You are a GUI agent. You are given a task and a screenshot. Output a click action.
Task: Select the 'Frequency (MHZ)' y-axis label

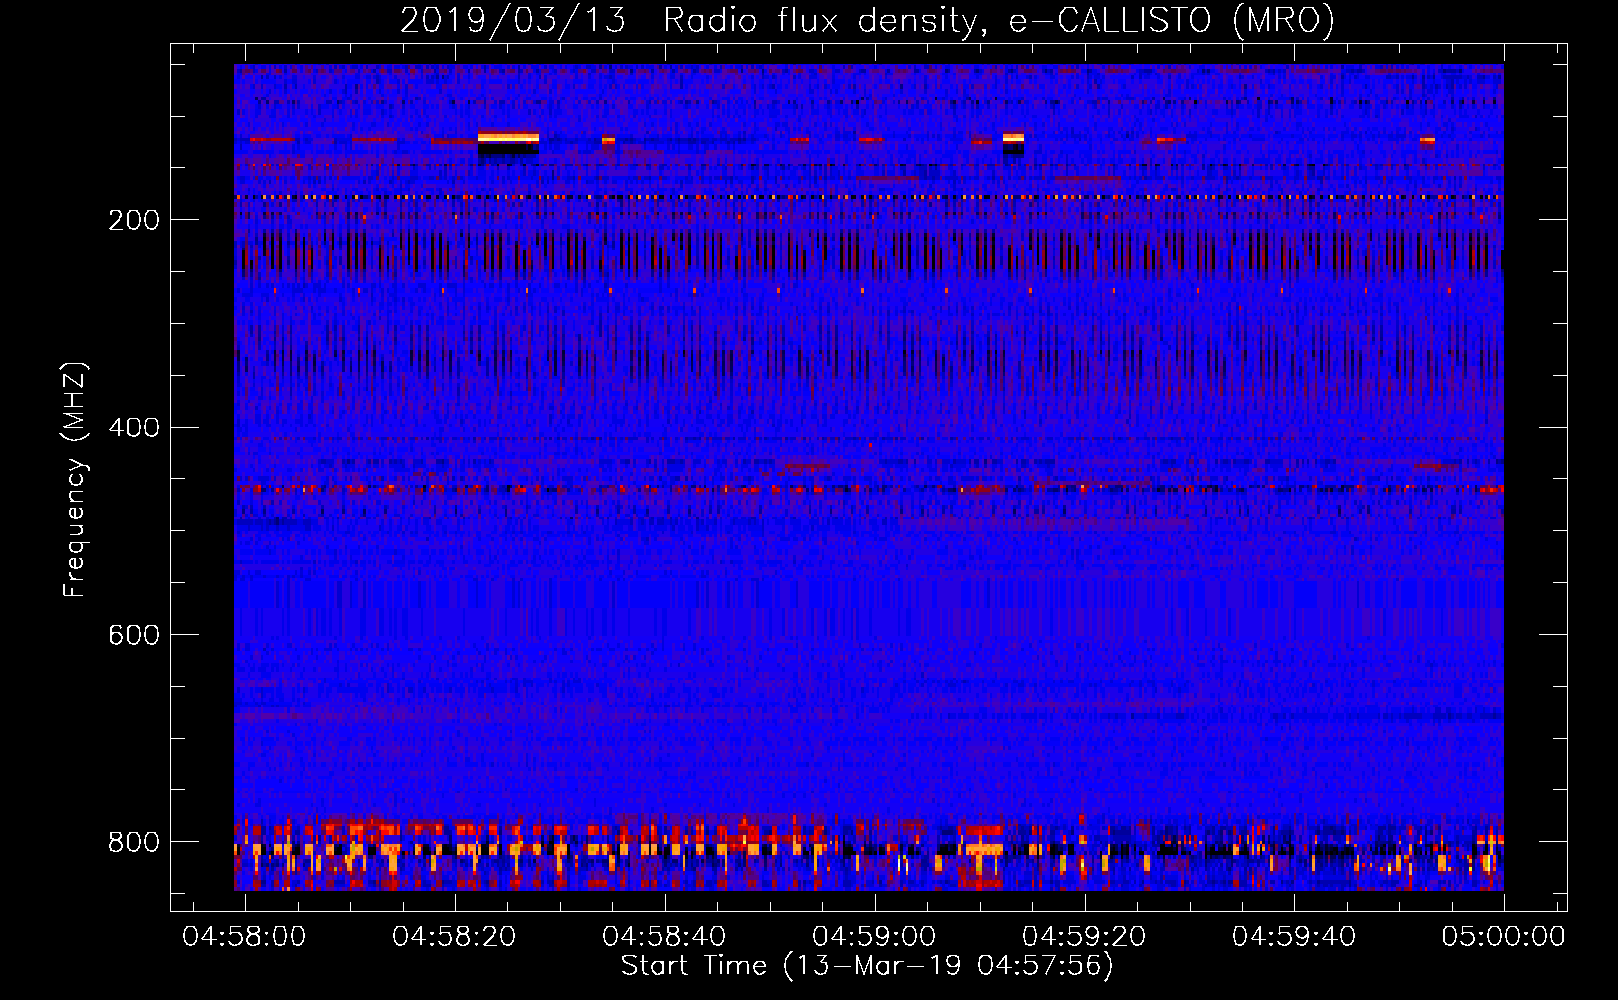74,479
